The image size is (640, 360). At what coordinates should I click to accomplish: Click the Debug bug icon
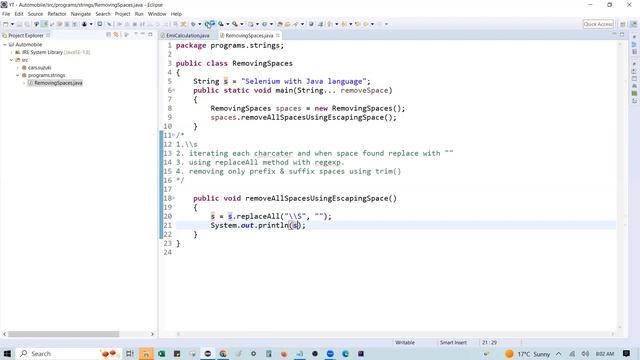point(193,24)
